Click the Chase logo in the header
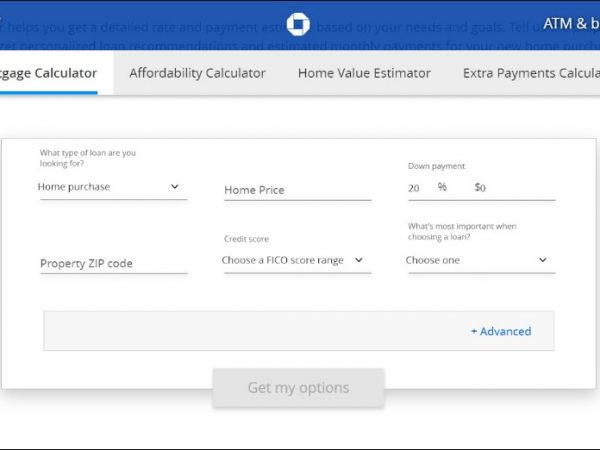 point(298,25)
